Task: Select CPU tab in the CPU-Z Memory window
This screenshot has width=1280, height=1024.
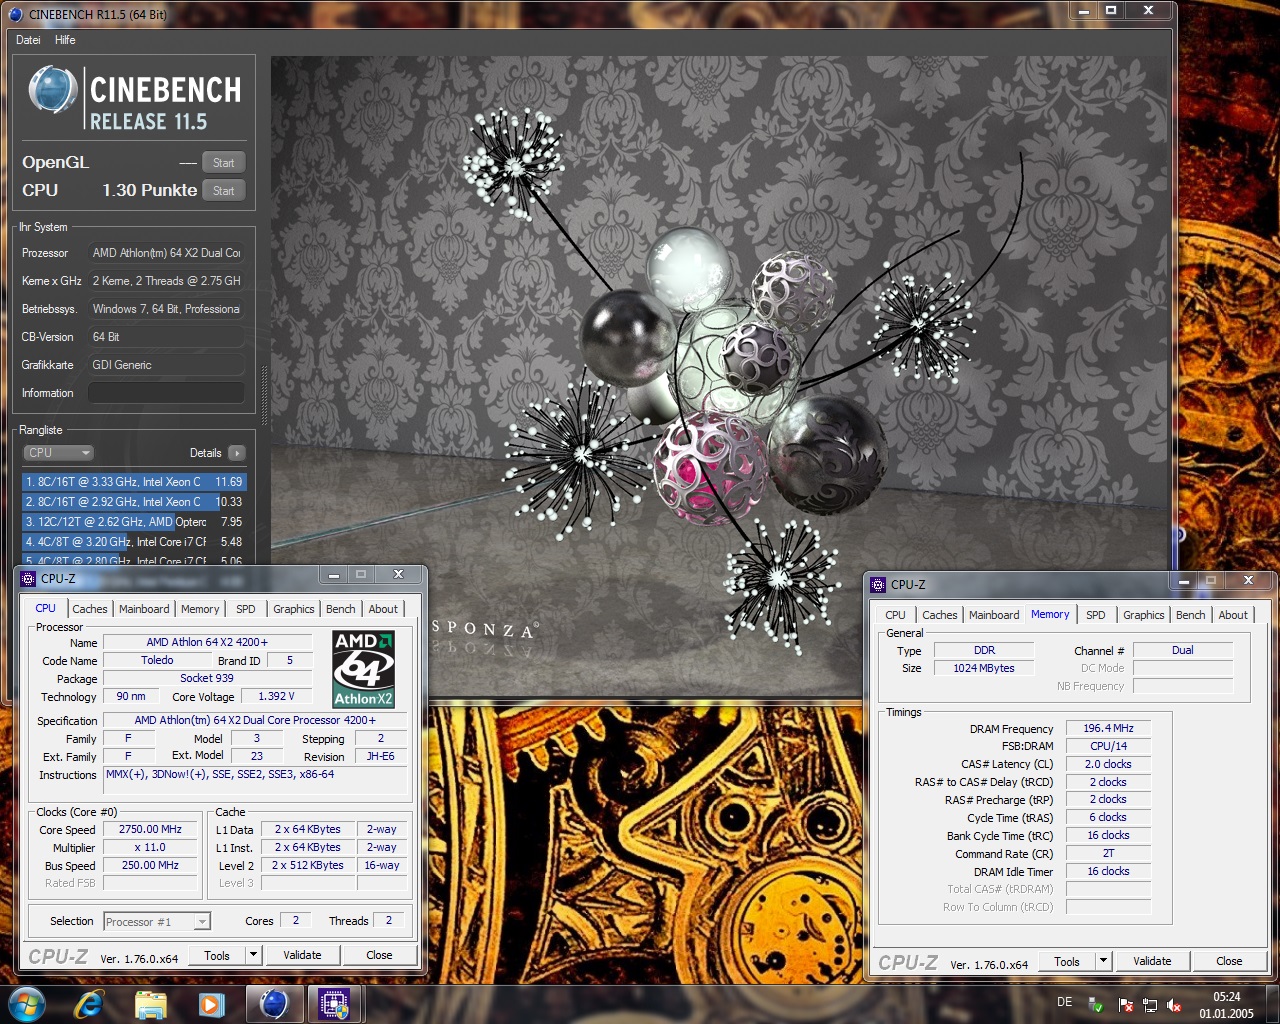Action: (x=895, y=615)
